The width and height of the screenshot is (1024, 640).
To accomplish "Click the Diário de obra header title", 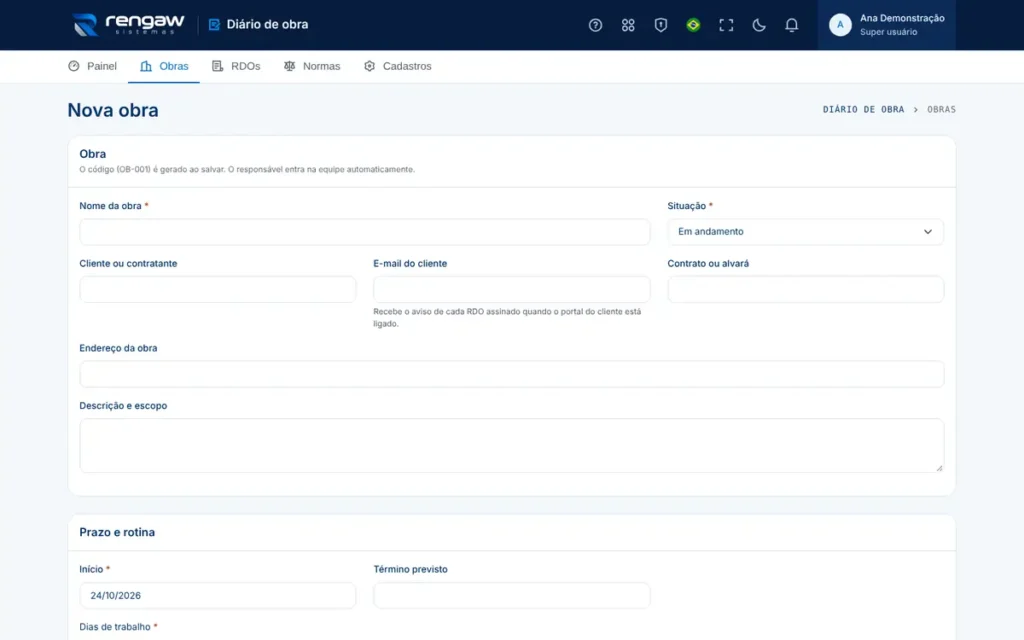I will tap(267, 25).
